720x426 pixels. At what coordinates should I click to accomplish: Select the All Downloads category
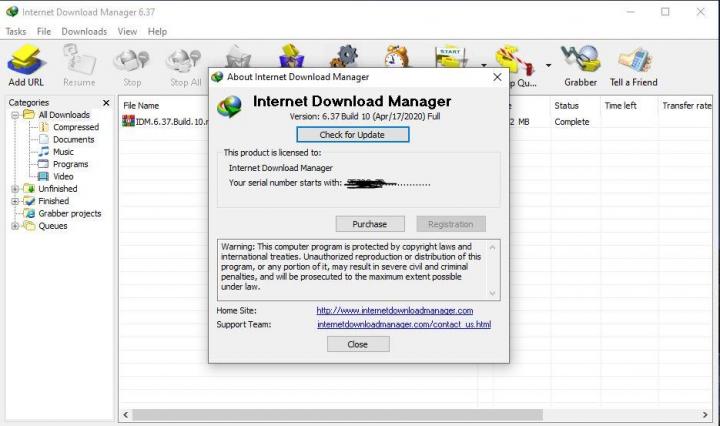click(64, 115)
